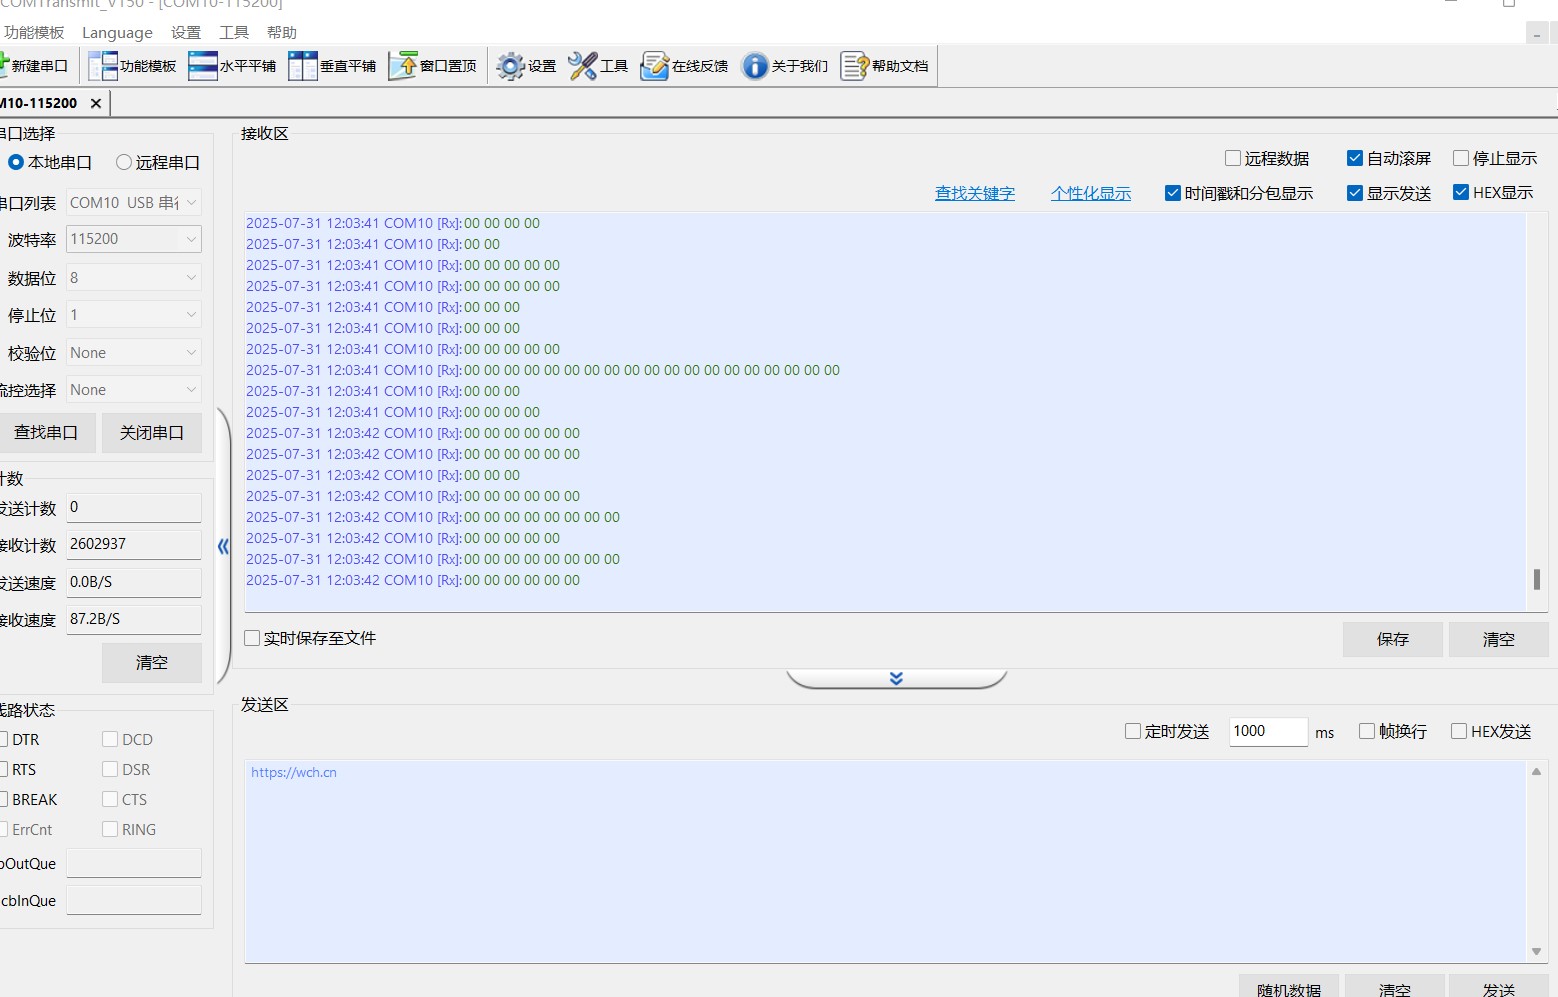Open 个性化显示 link
Screen dimensions: 1558x997
1091,193
